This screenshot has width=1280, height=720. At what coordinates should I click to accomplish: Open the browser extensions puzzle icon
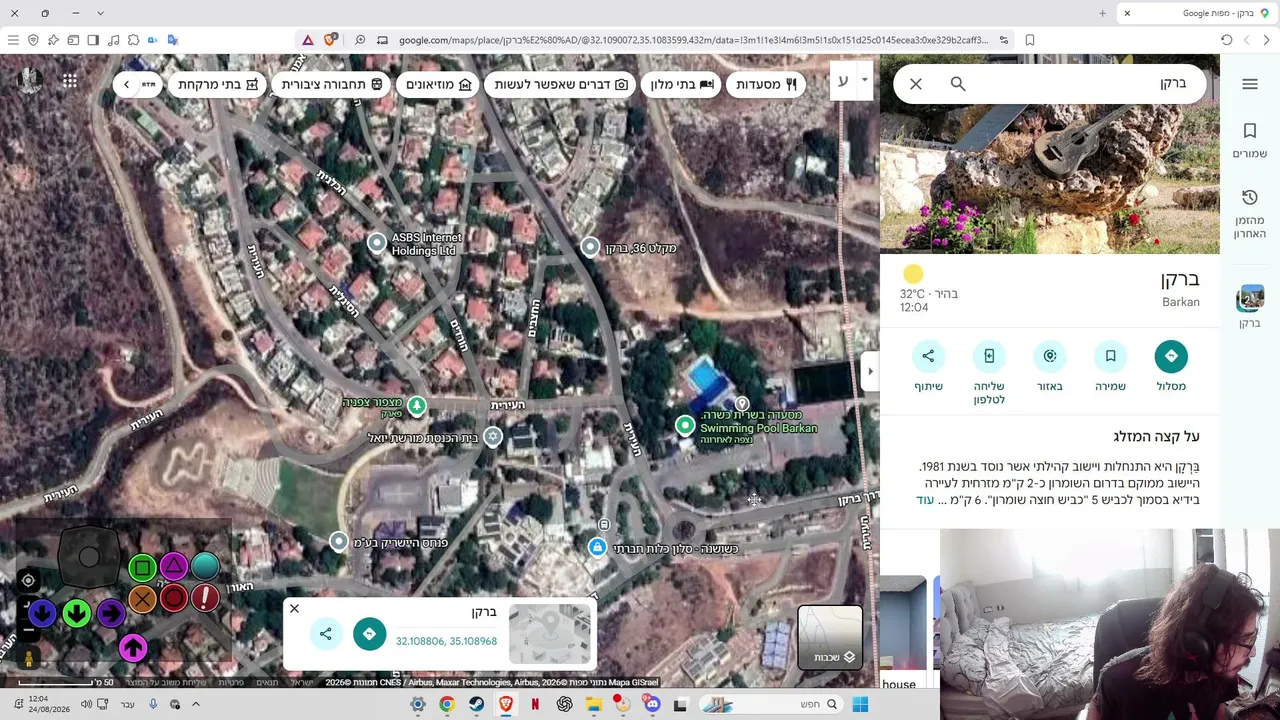(133, 40)
